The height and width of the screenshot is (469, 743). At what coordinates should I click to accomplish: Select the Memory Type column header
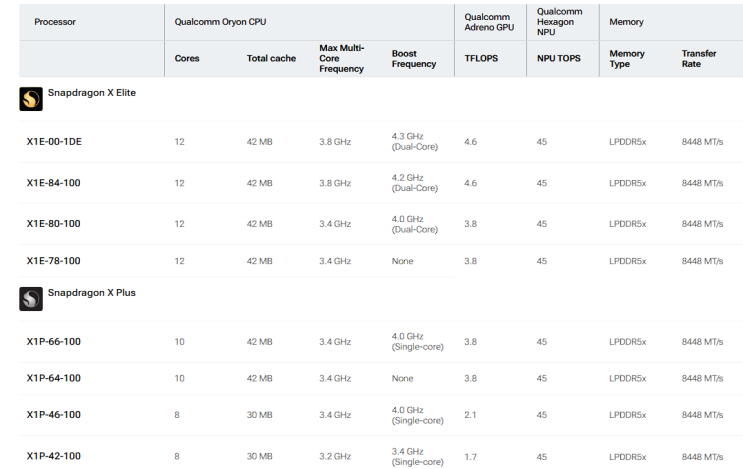626,58
